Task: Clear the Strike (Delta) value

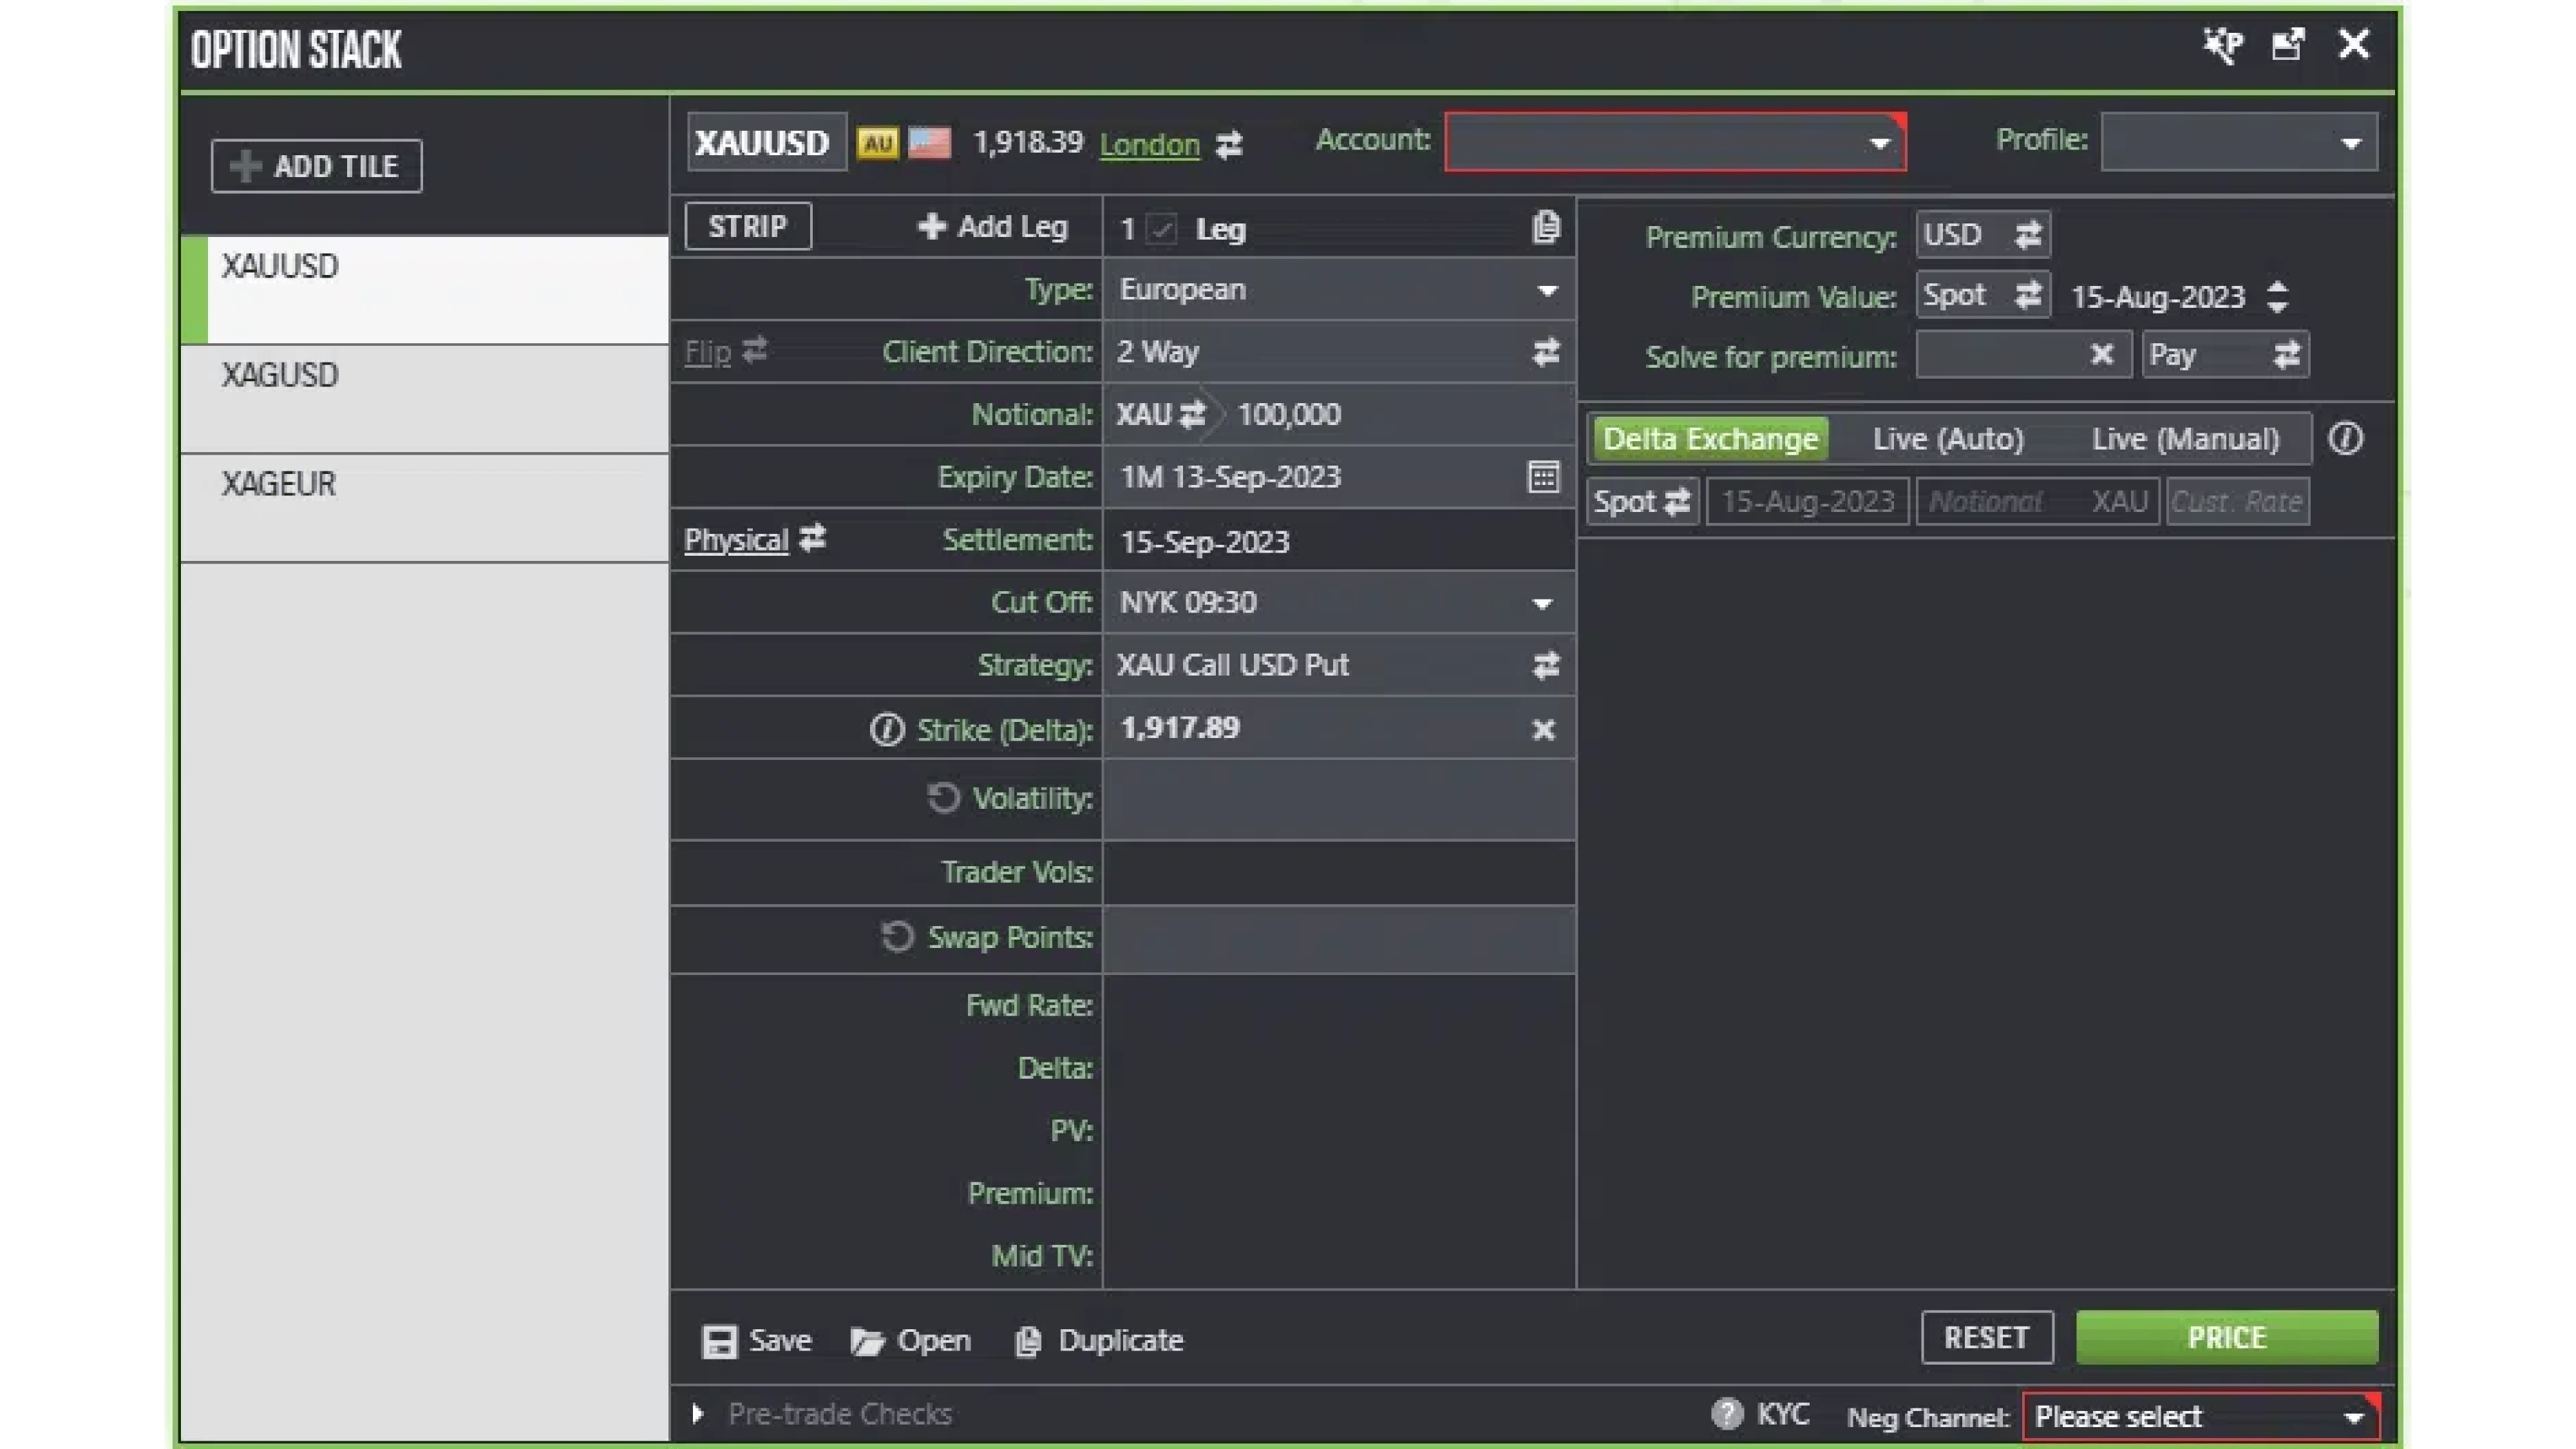Action: tap(1543, 730)
